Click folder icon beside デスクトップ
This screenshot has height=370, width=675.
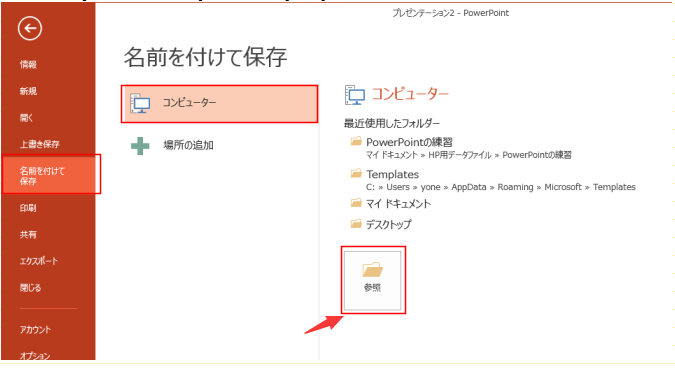click(x=356, y=224)
